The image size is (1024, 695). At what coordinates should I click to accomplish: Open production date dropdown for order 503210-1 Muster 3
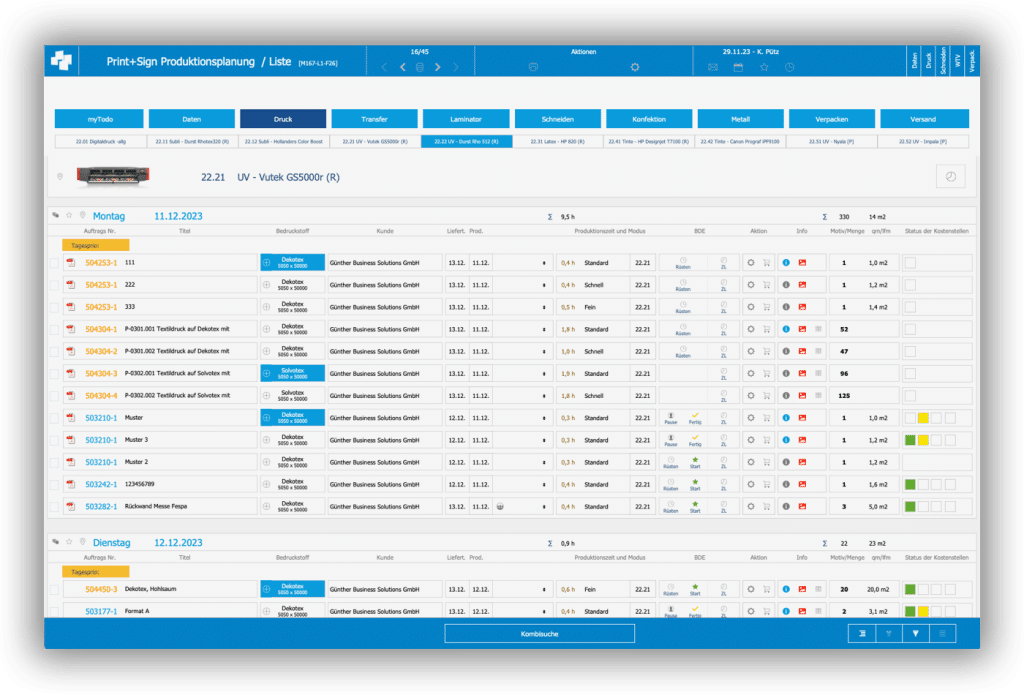544,439
